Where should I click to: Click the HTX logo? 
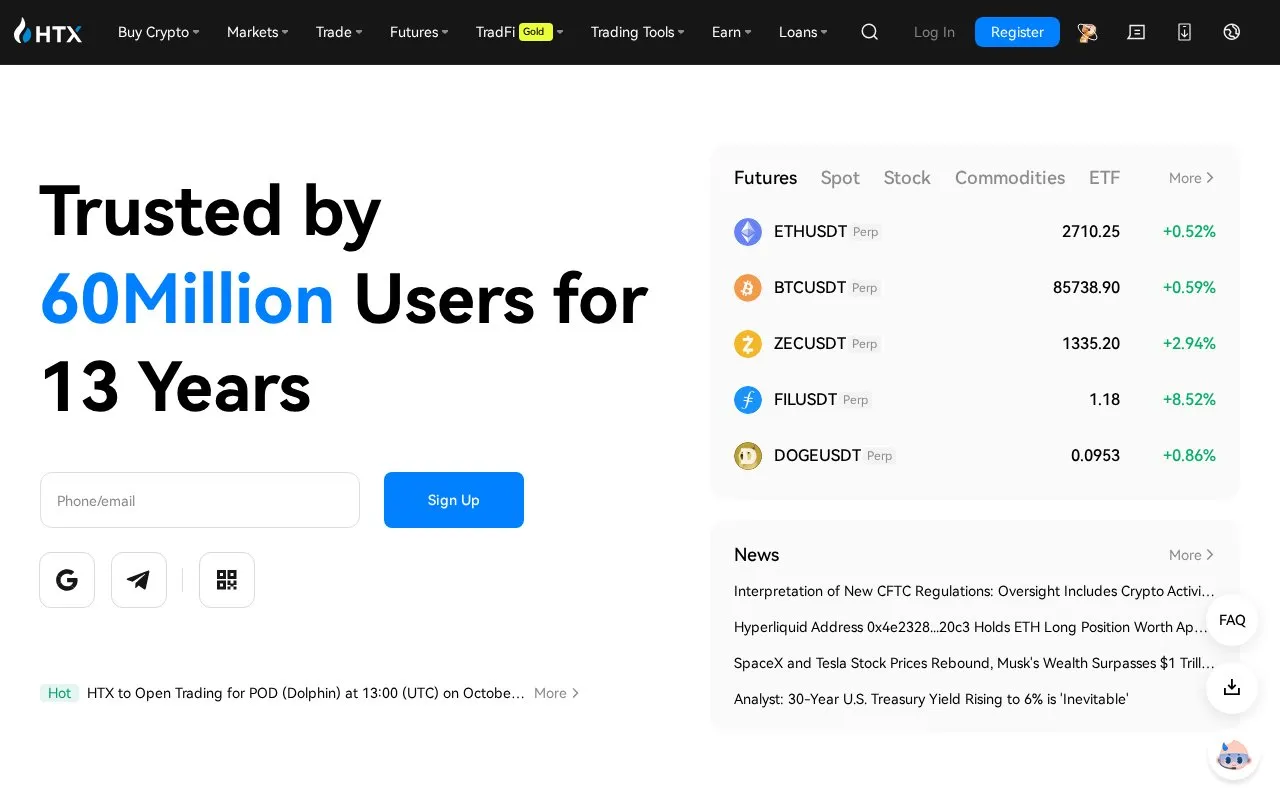click(x=48, y=32)
